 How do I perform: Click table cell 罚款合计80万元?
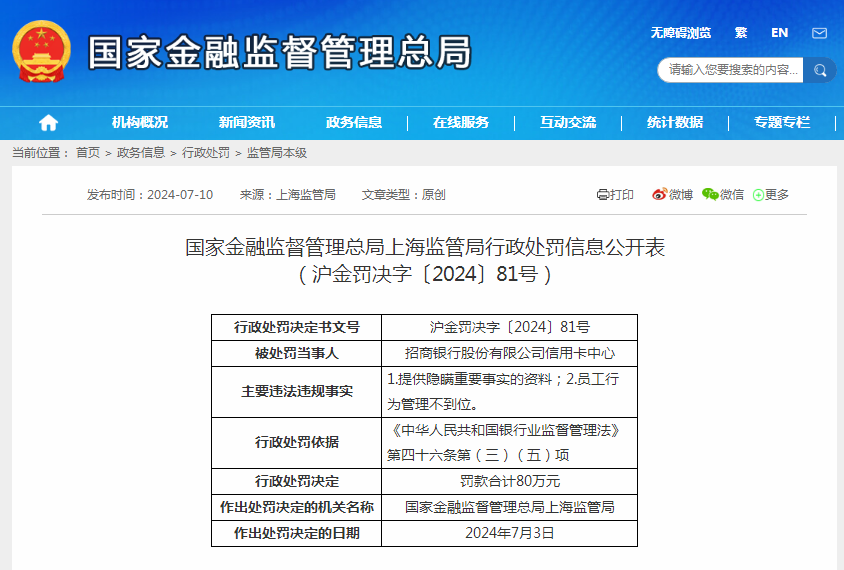coord(509,481)
